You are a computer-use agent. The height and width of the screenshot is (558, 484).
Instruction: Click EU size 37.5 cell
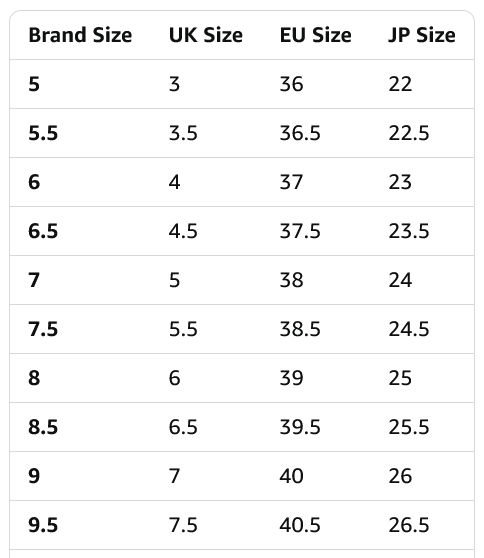300,231
